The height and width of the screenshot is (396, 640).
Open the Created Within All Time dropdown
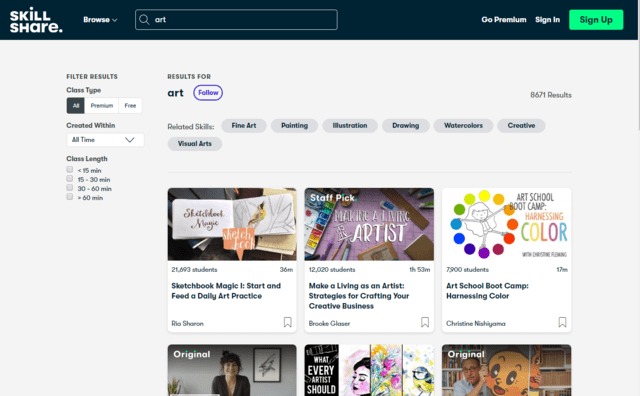[x=105, y=140]
